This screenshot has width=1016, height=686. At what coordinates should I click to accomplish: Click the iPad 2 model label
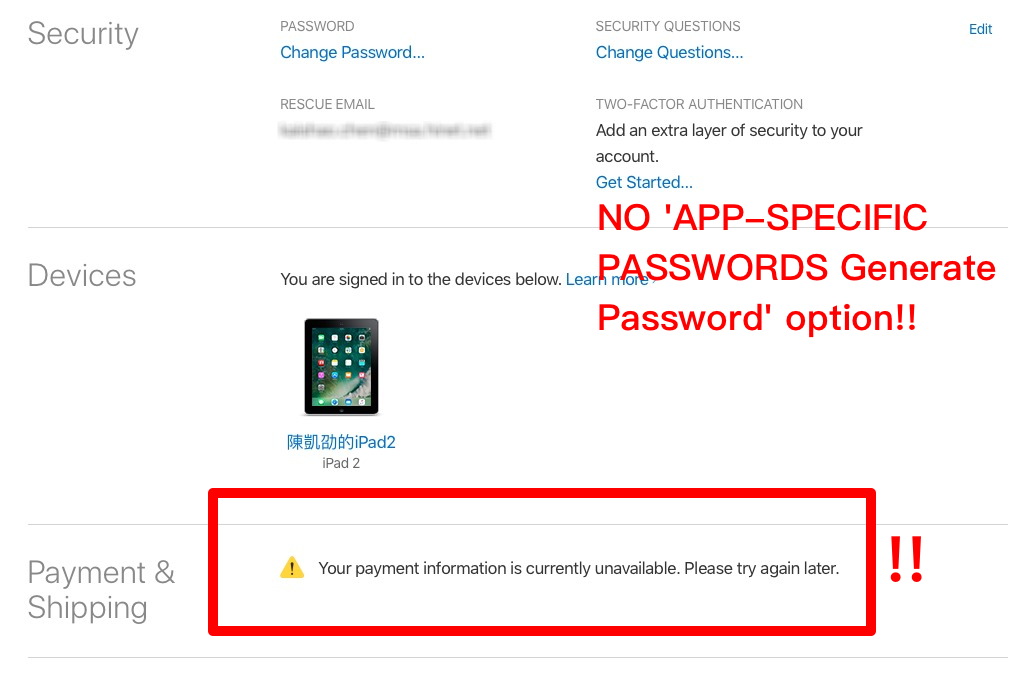(341, 463)
